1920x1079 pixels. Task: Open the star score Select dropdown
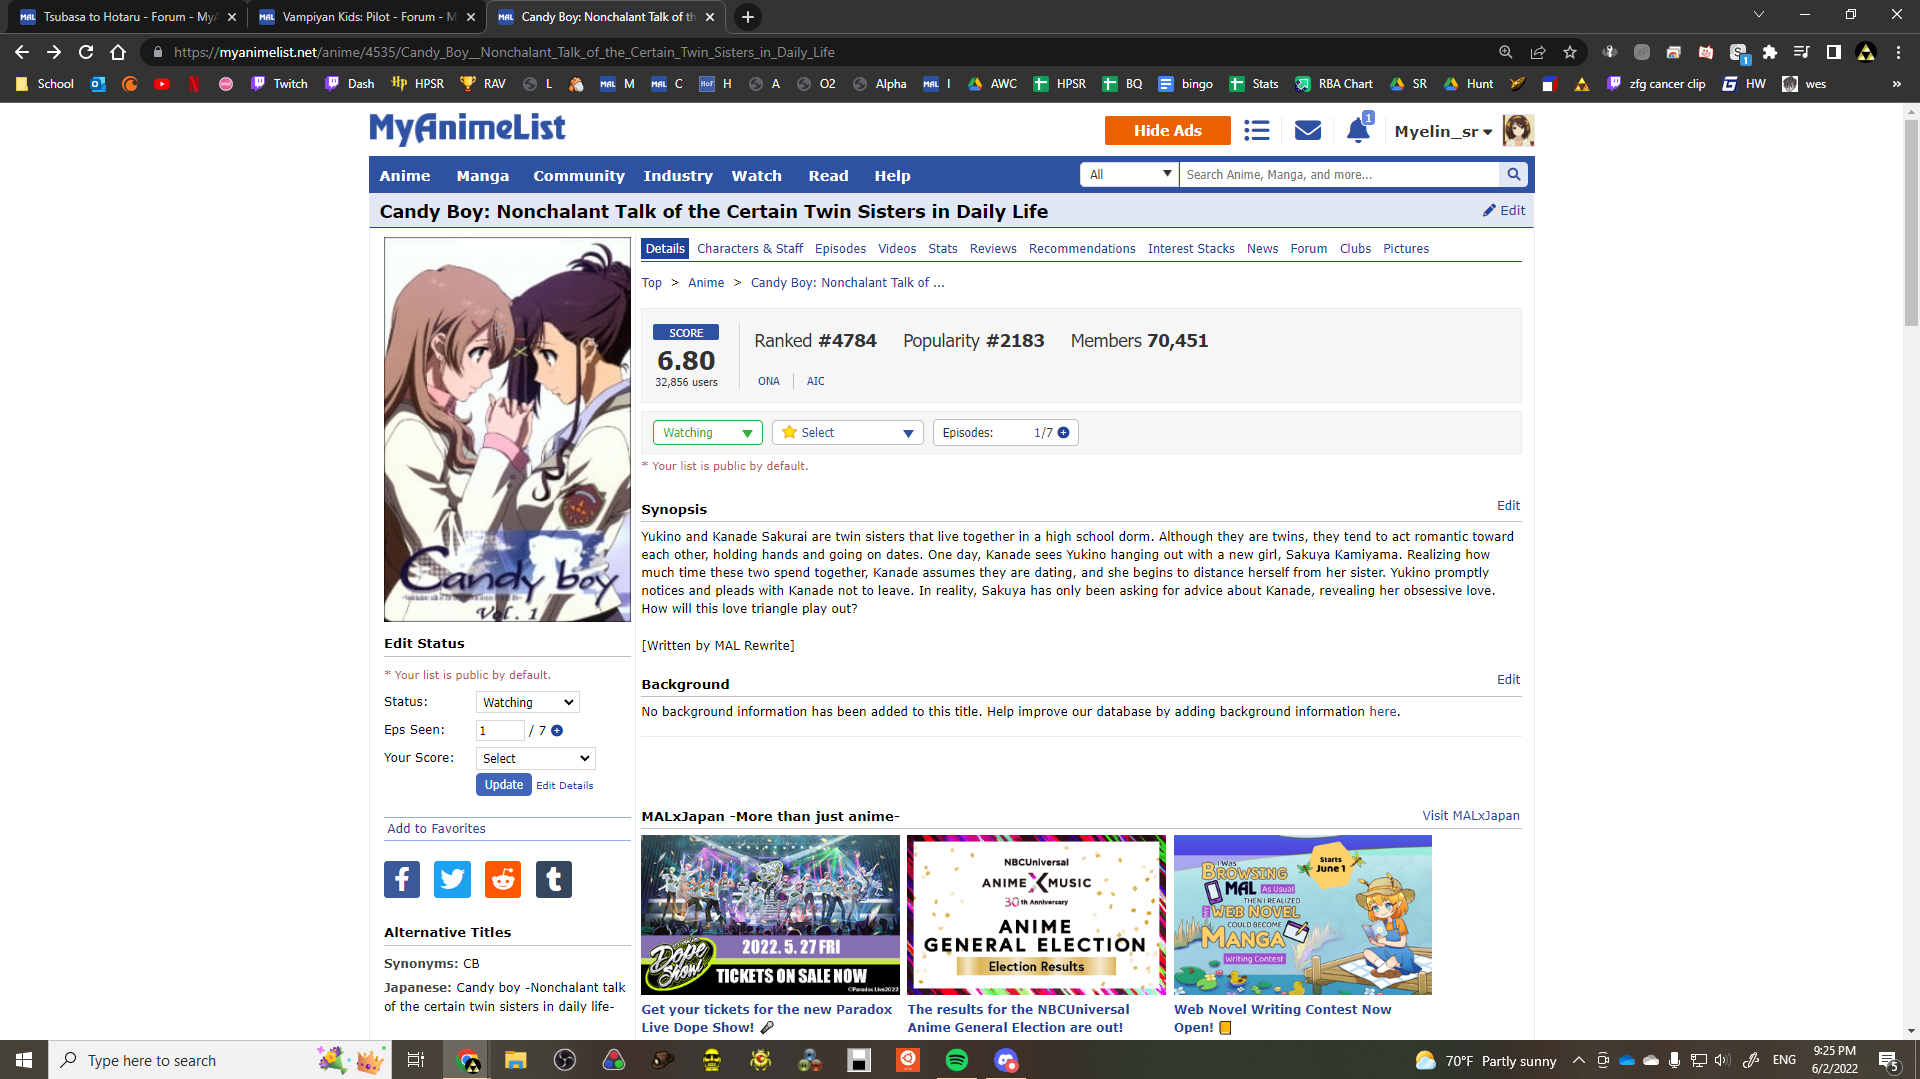coord(848,433)
